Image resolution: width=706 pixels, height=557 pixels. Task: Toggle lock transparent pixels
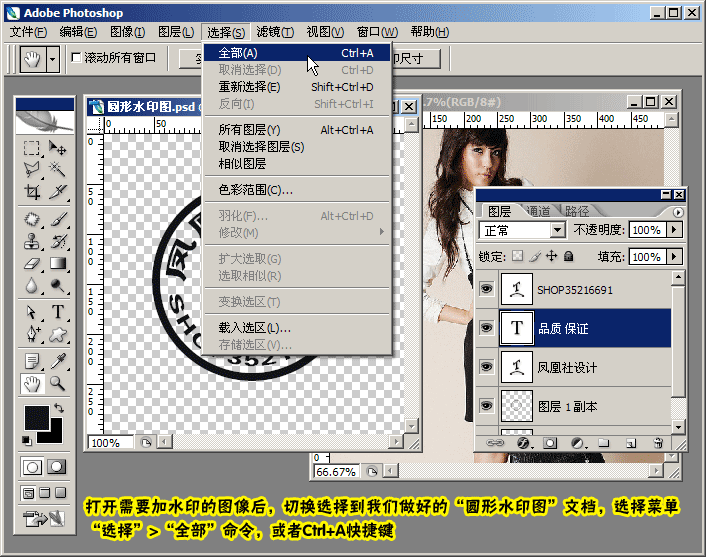(518, 257)
